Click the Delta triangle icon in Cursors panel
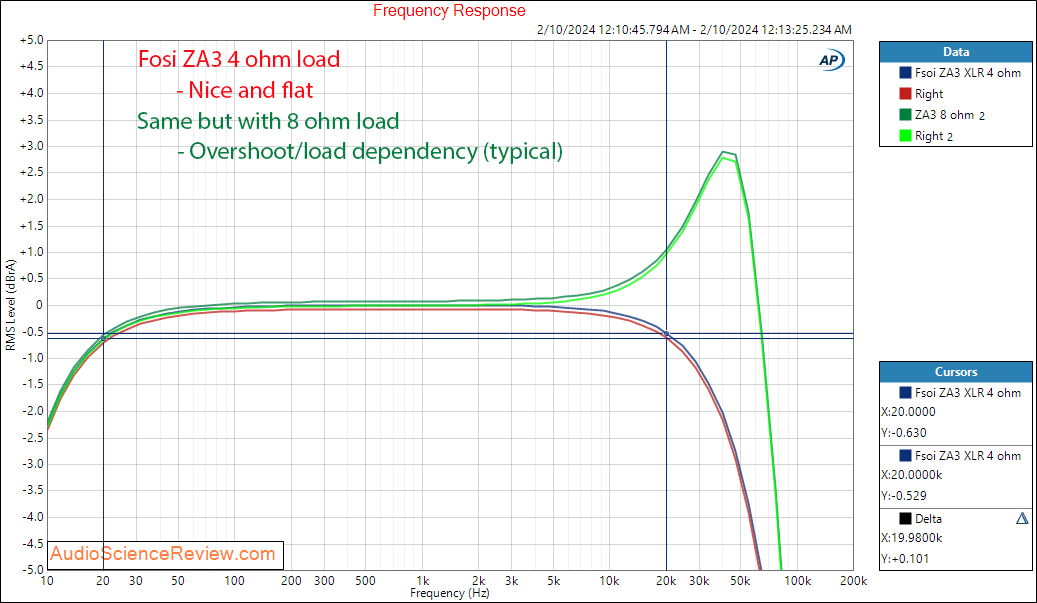Screen dimensions: 1037x603 click(1022, 518)
